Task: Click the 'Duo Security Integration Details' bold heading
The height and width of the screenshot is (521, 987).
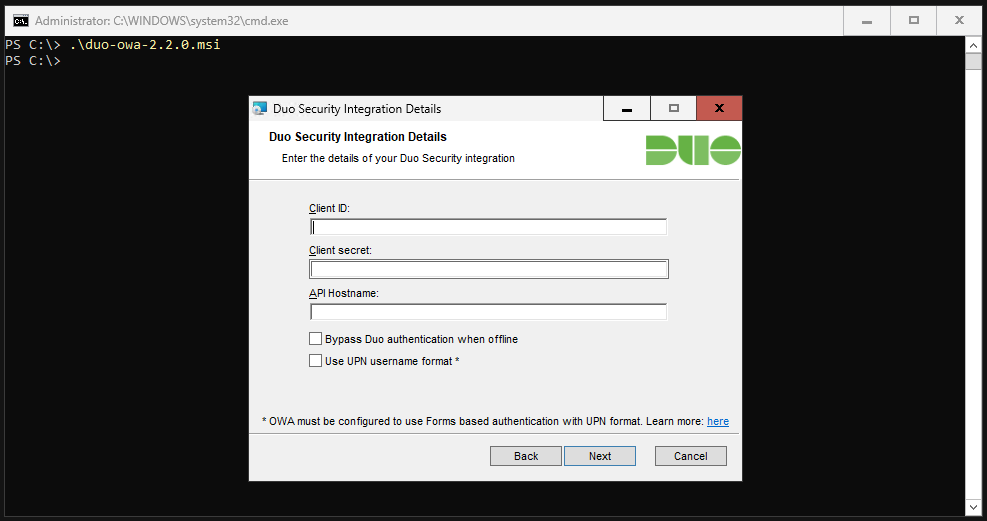Action: tap(358, 137)
